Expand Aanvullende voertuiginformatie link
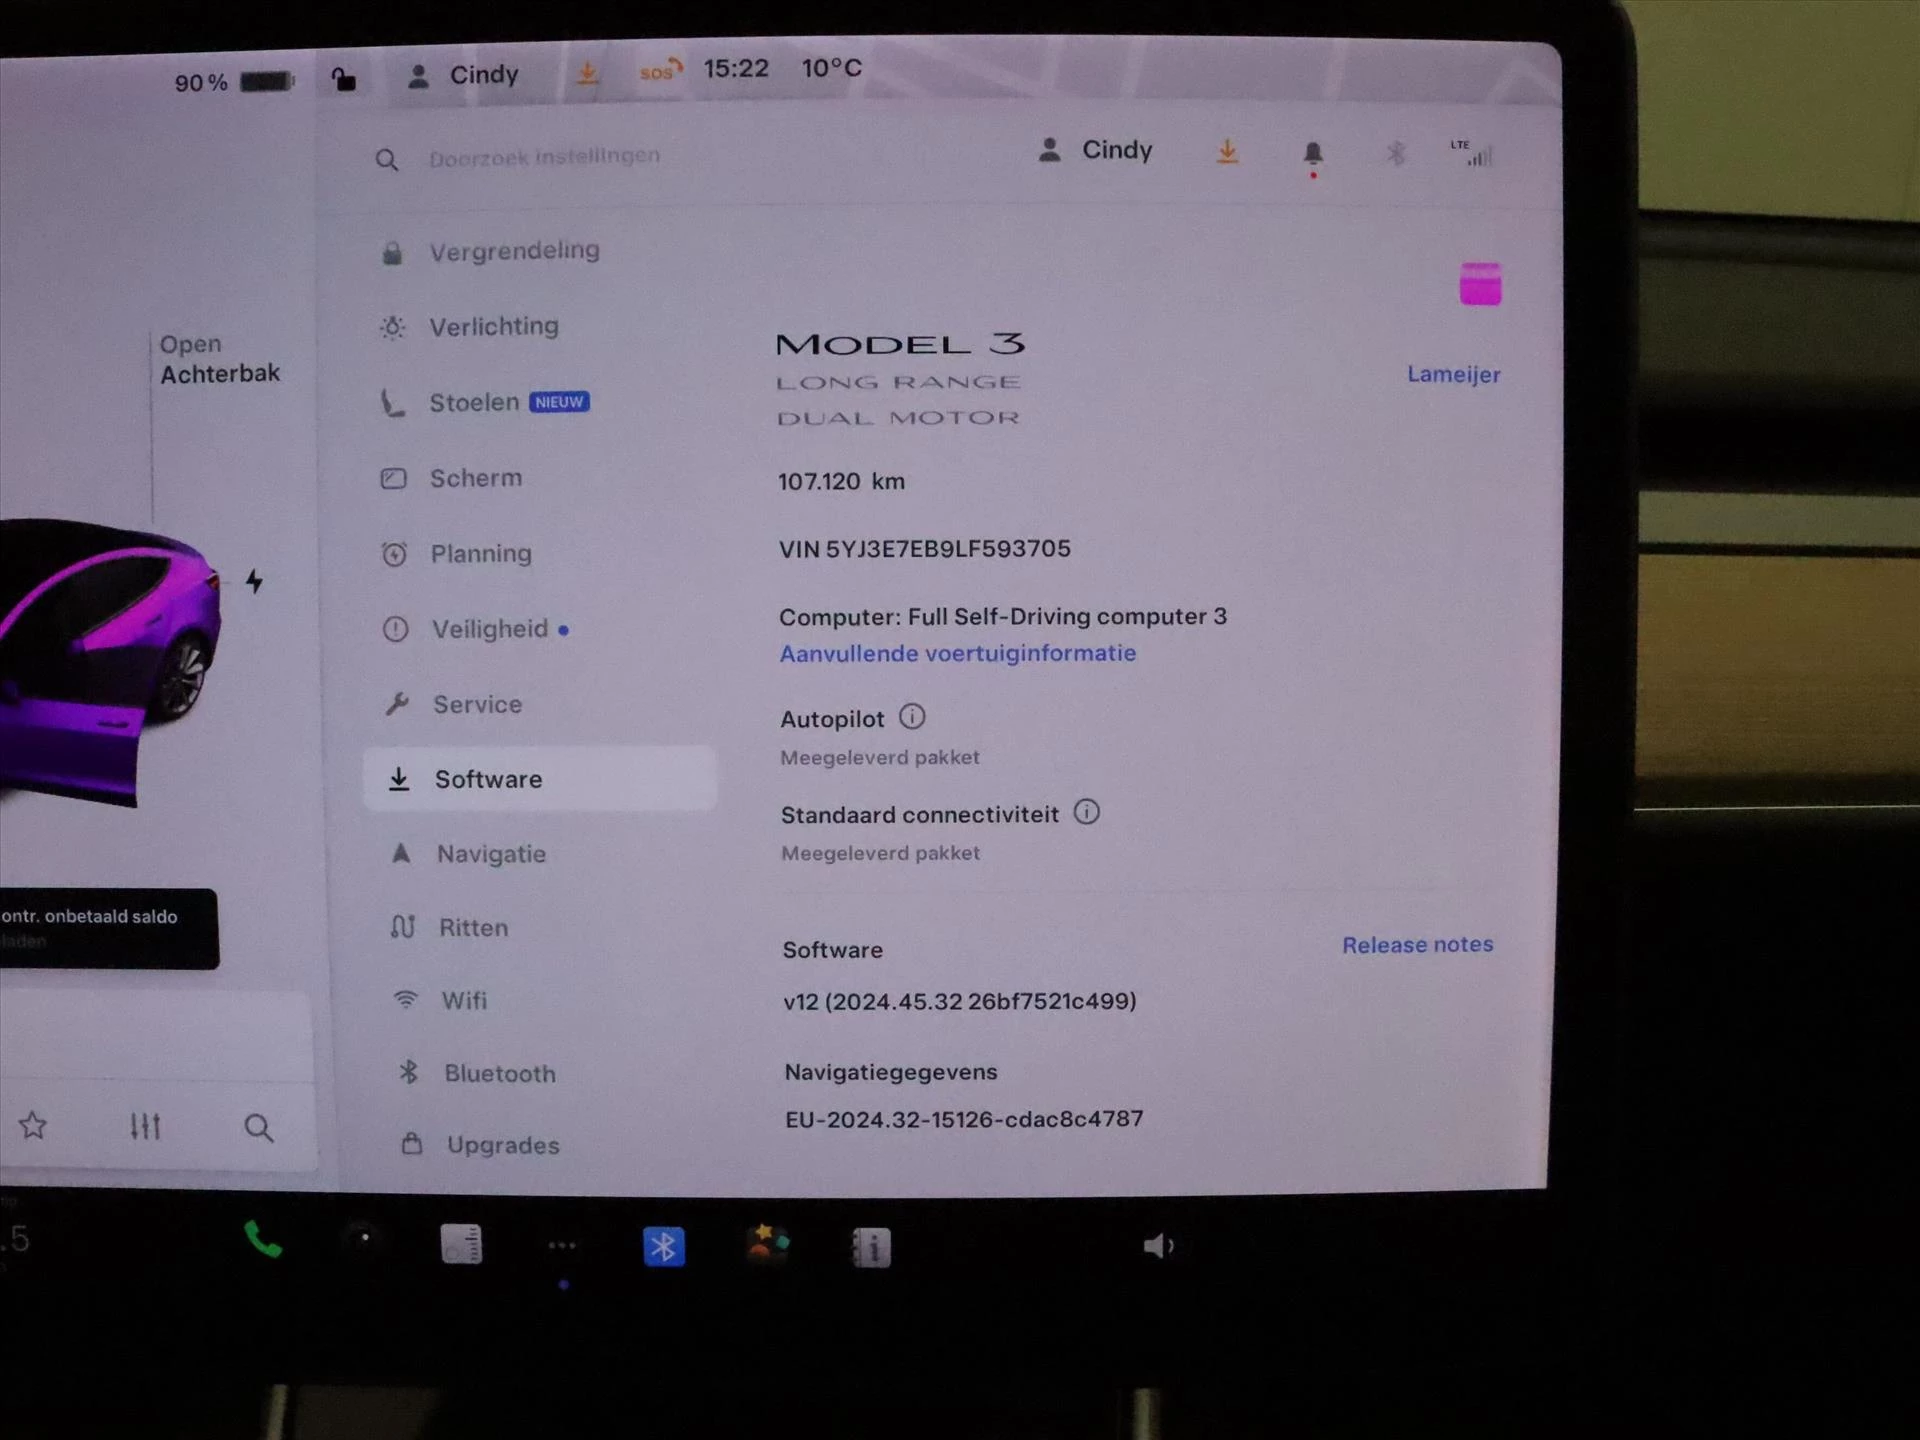 click(955, 650)
